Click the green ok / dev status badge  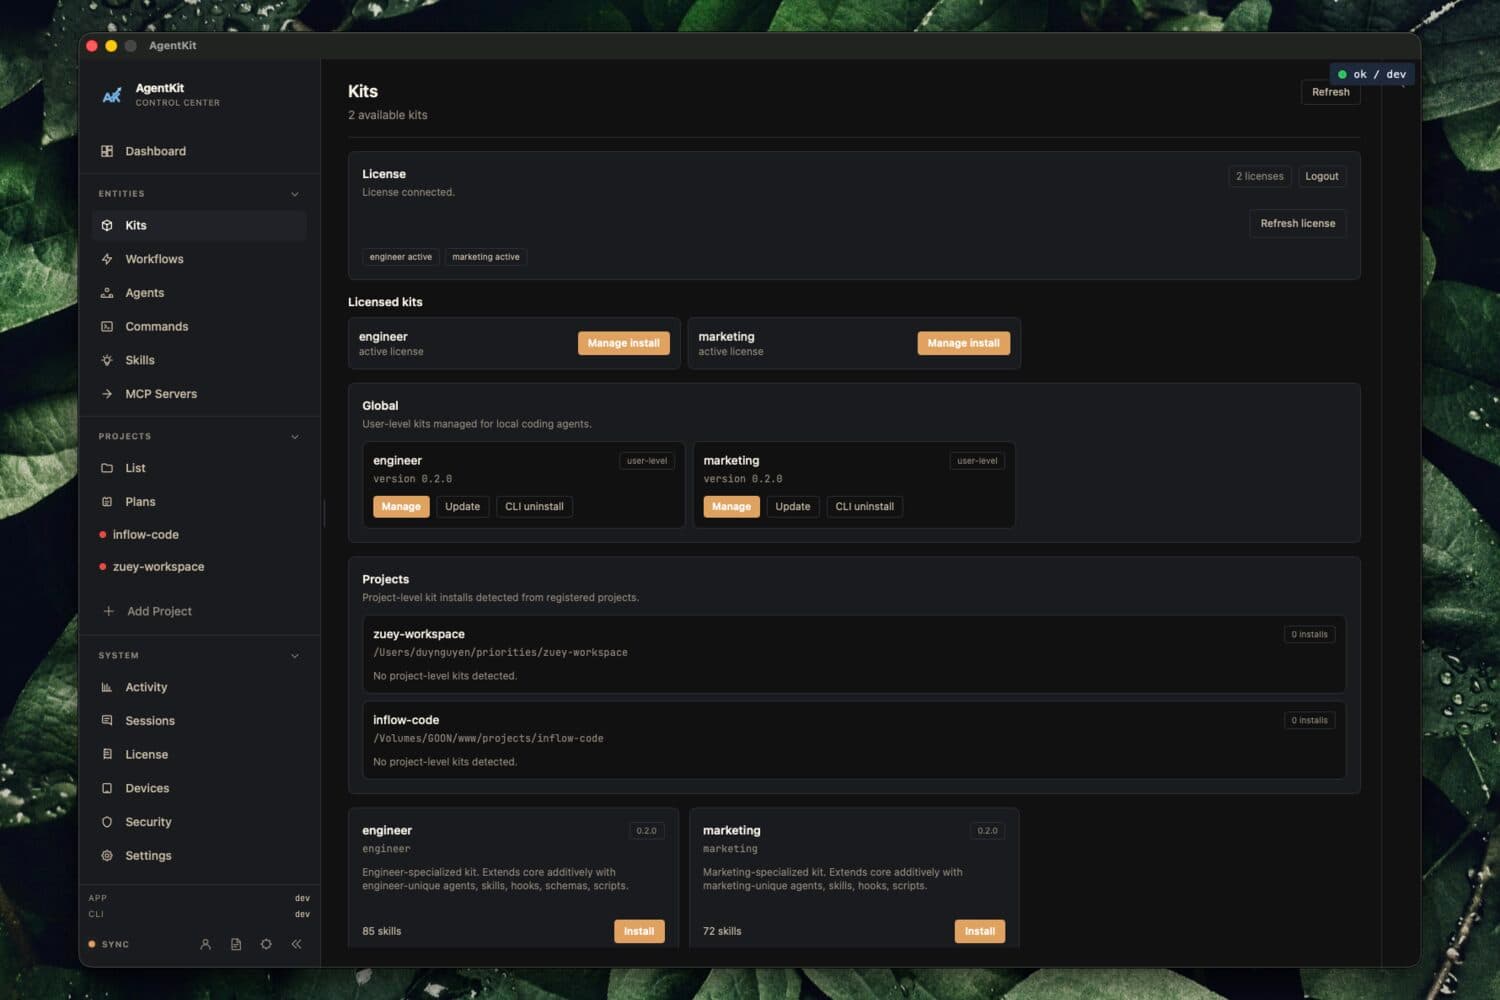pyautogui.click(x=1372, y=74)
